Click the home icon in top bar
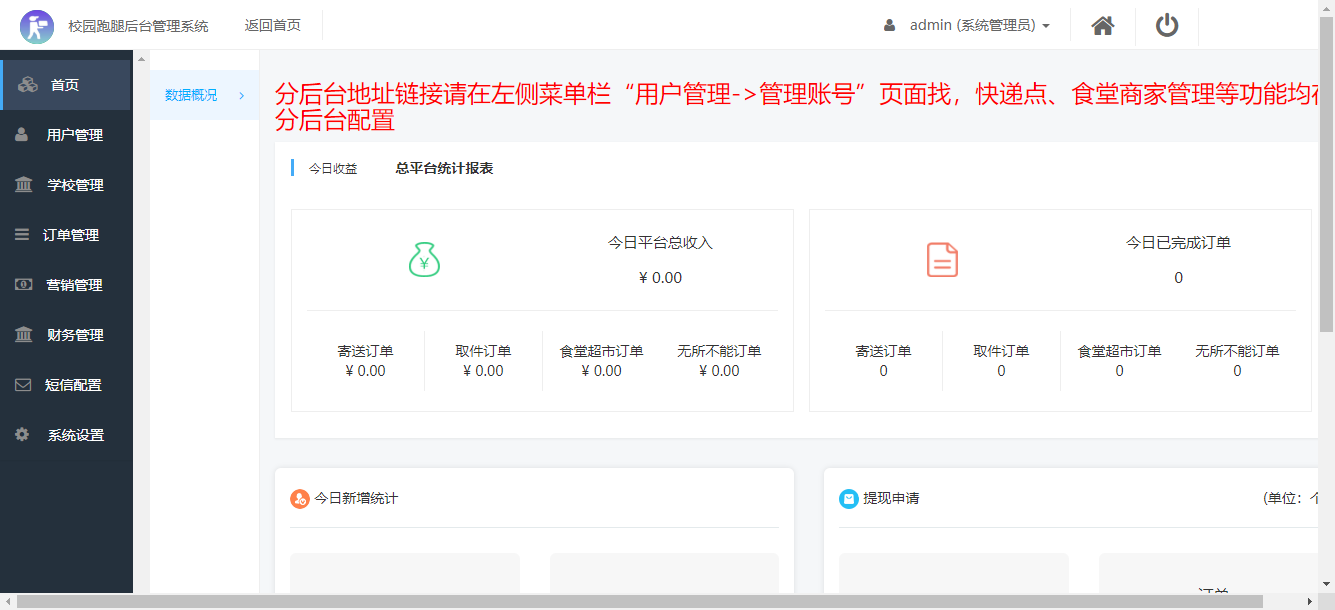Viewport: 1335px width, 610px height. tap(1102, 25)
